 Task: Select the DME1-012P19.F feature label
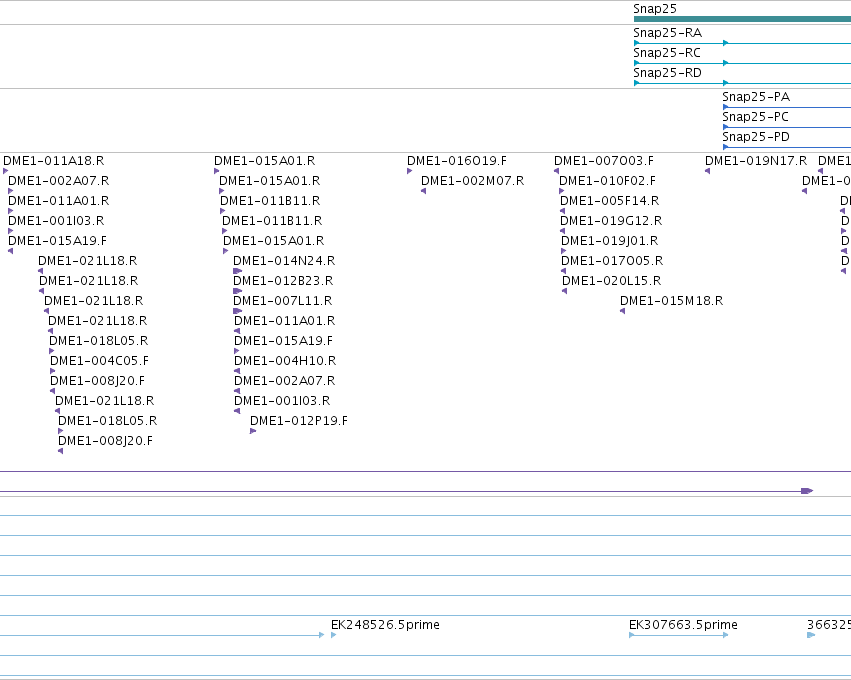[x=299, y=421]
